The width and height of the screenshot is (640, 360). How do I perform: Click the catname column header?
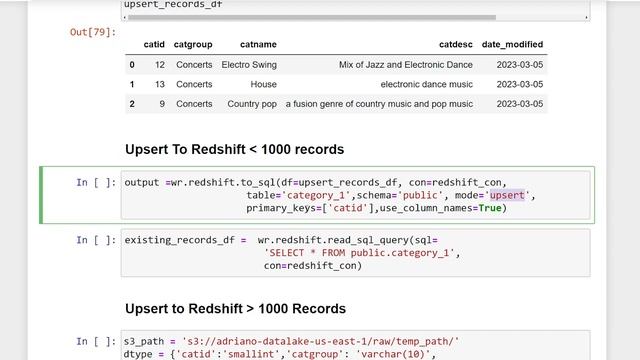tap(258, 44)
